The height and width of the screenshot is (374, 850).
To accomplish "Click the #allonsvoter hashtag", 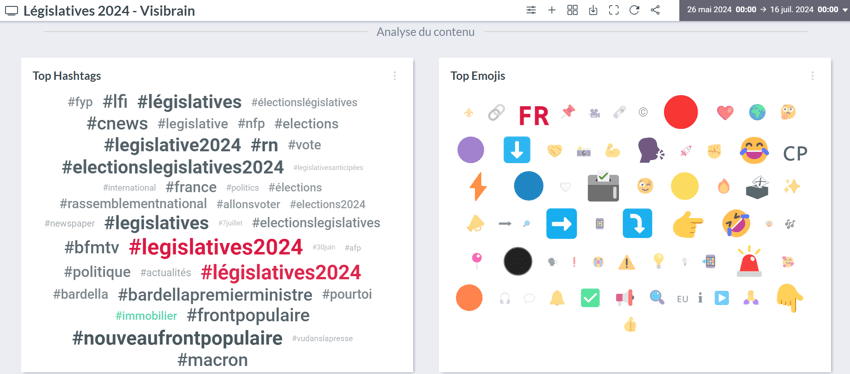I will click(248, 204).
